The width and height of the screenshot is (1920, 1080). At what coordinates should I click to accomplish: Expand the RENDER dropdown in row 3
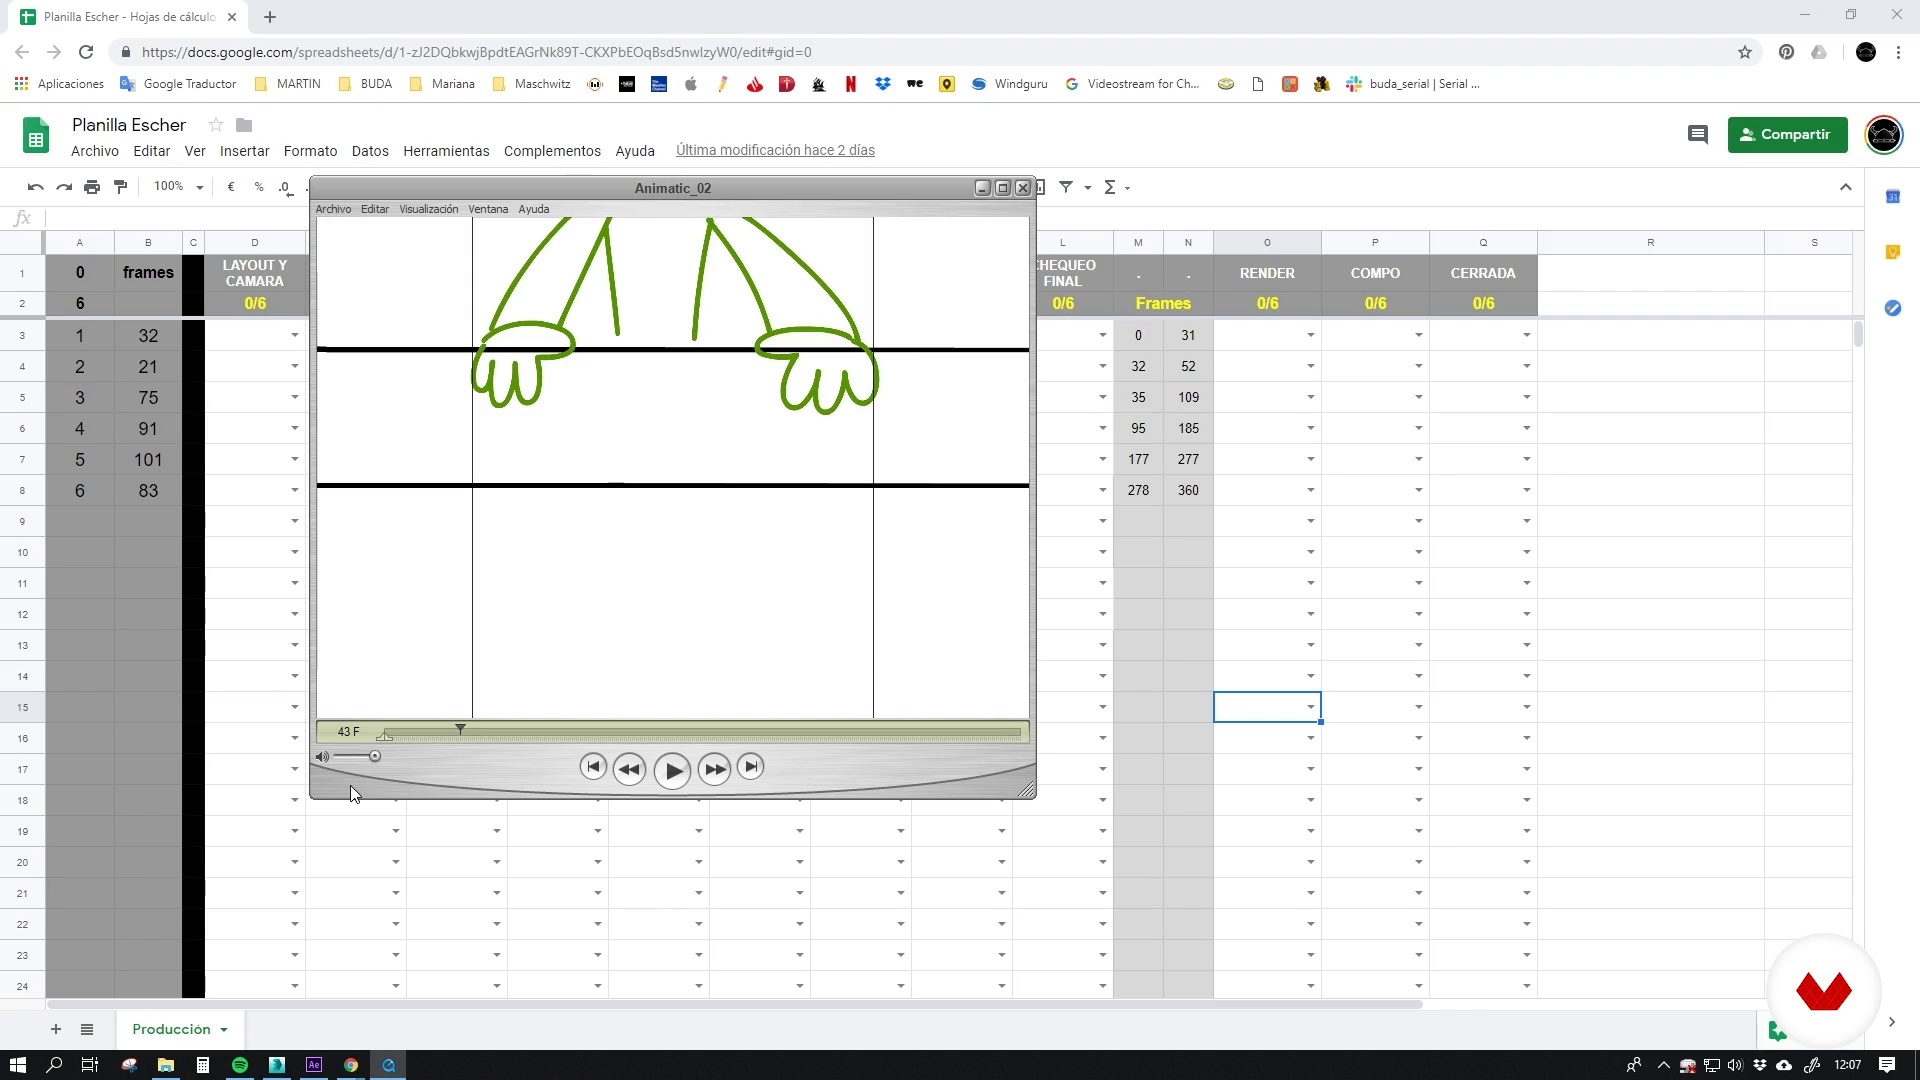click(x=1310, y=335)
